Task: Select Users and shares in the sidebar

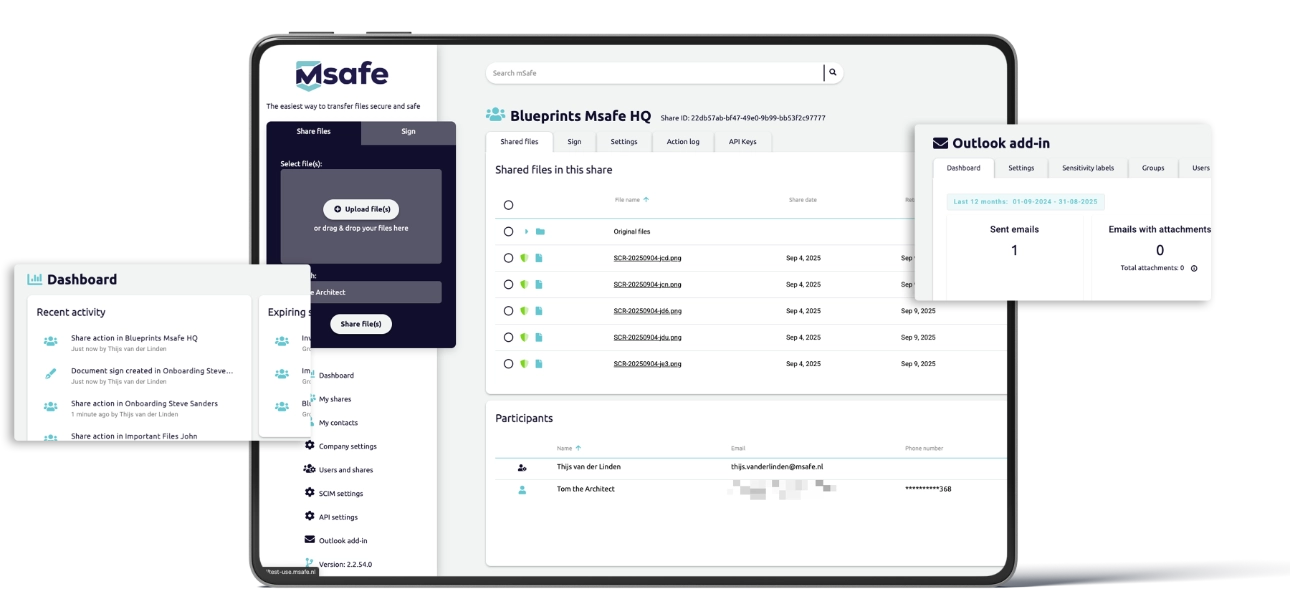Action: pos(347,469)
